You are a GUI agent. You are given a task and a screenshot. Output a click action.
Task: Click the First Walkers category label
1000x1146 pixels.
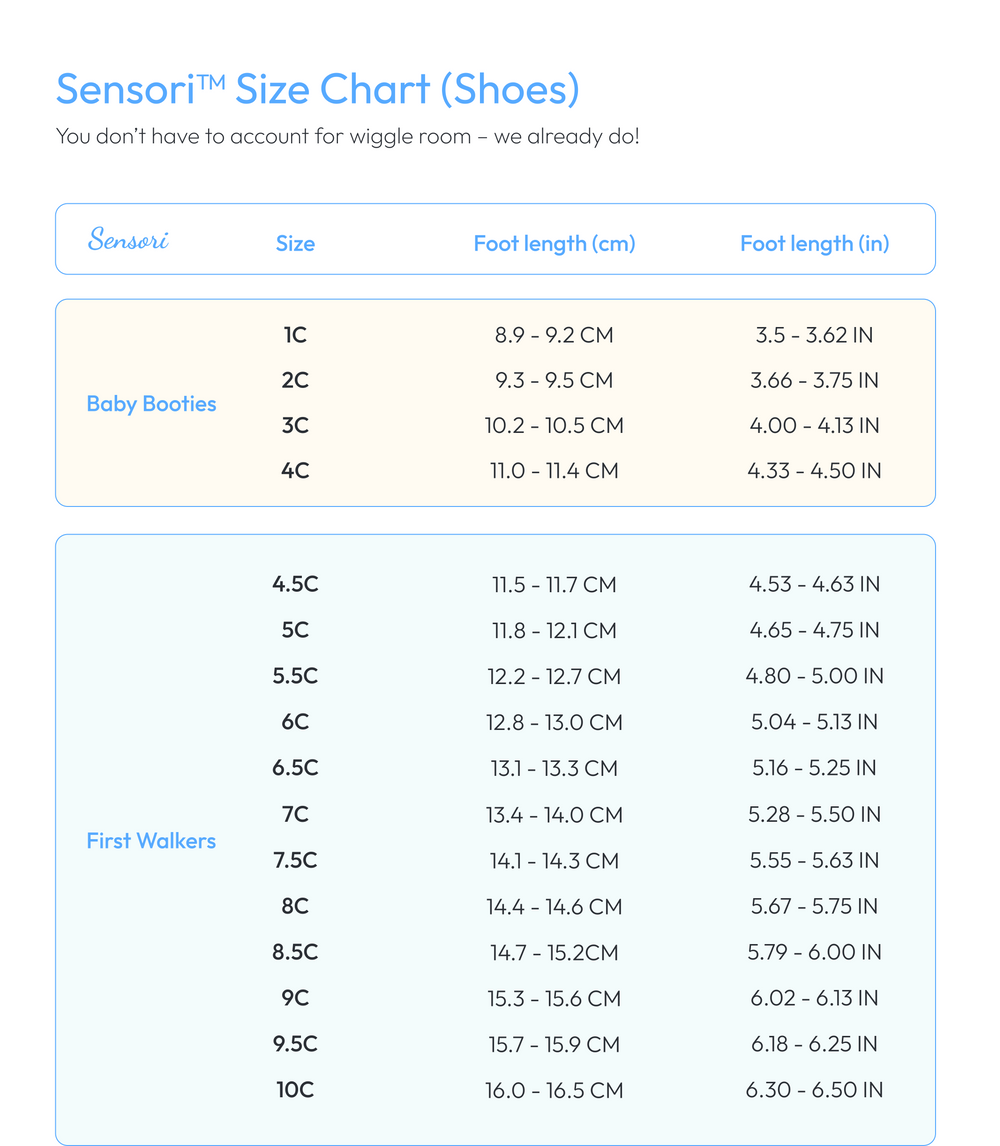point(151,840)
